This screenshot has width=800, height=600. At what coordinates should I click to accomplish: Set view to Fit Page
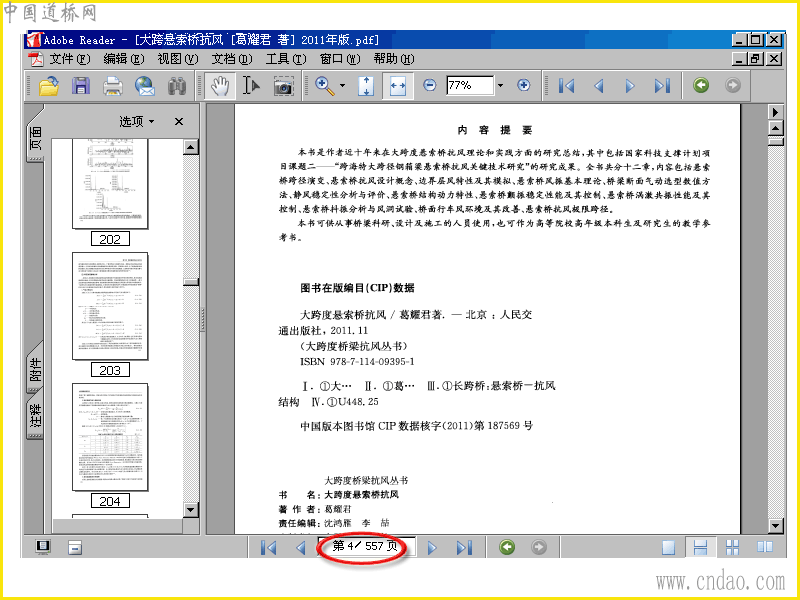[x=366, y=86]
